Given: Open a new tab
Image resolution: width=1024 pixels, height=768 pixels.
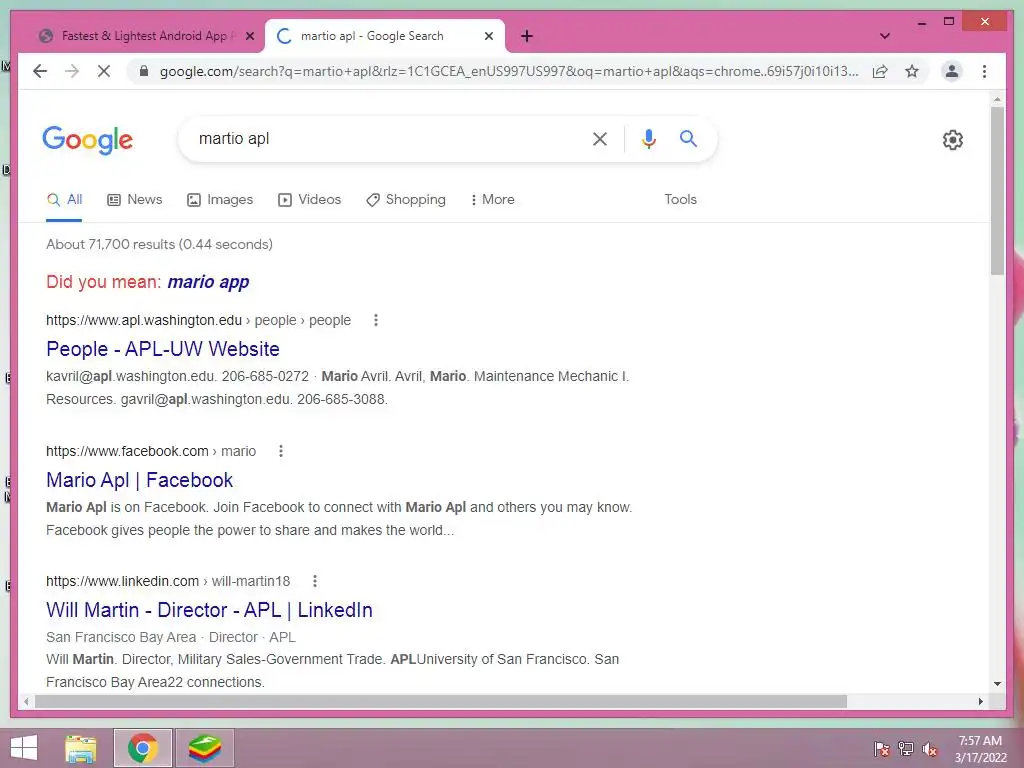Looking at the screenshot, I should [527, 36].
